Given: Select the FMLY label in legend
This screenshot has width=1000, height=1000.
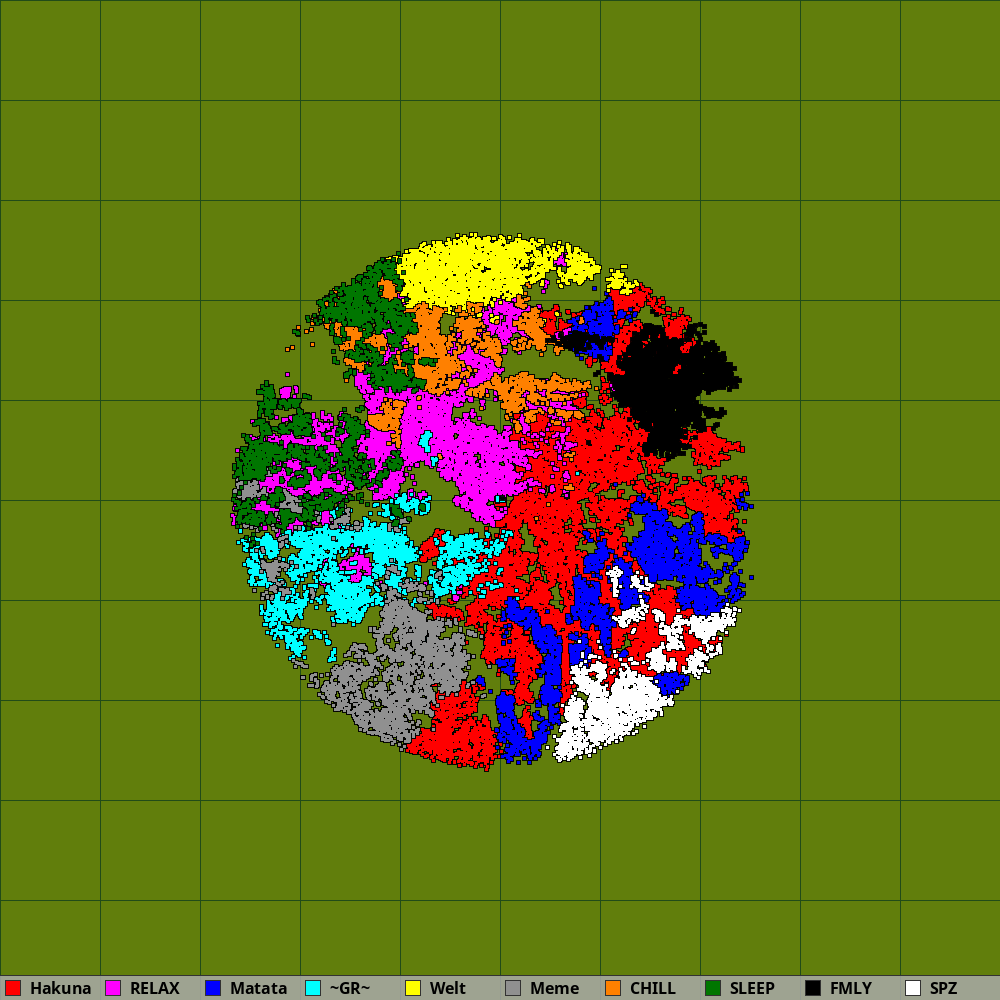Looking at the screenshot, I should (x=851, y=988).
